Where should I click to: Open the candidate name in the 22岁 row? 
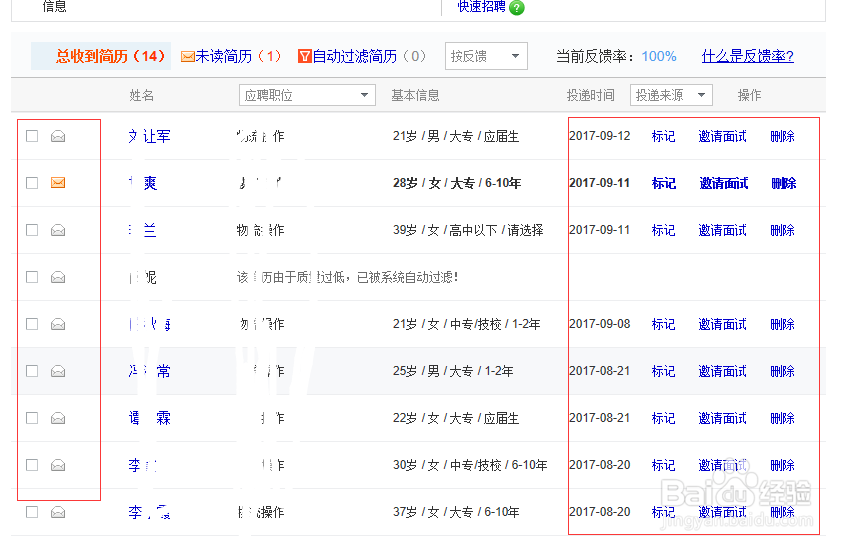(149, 418)
